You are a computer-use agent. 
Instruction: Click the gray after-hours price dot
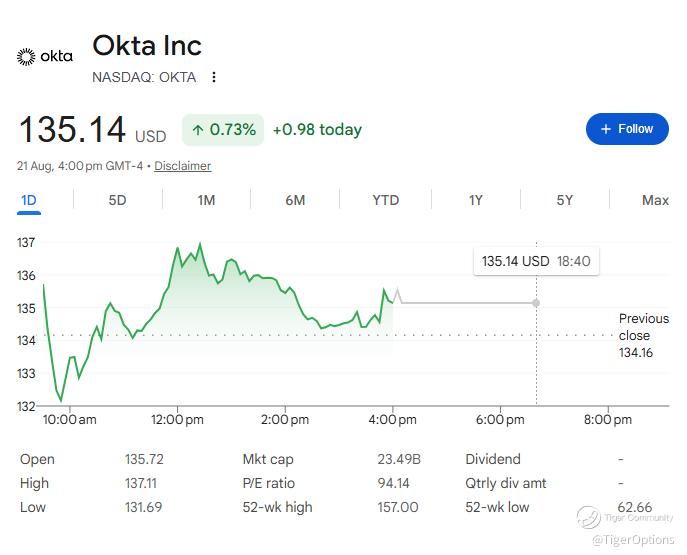point(536,303)
